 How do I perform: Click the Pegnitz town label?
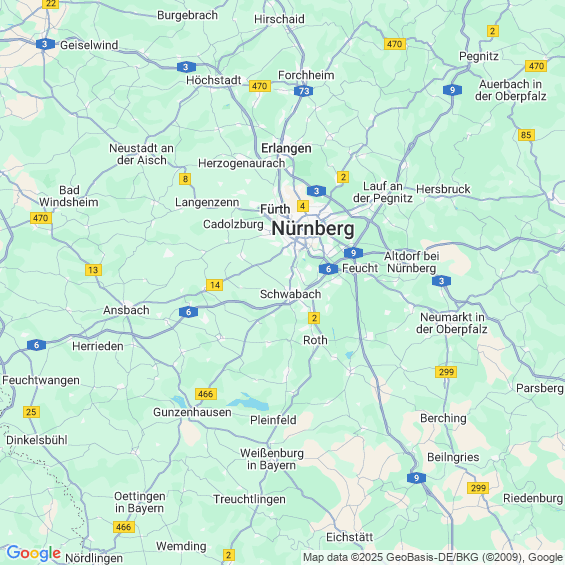(x=479, y=57)
